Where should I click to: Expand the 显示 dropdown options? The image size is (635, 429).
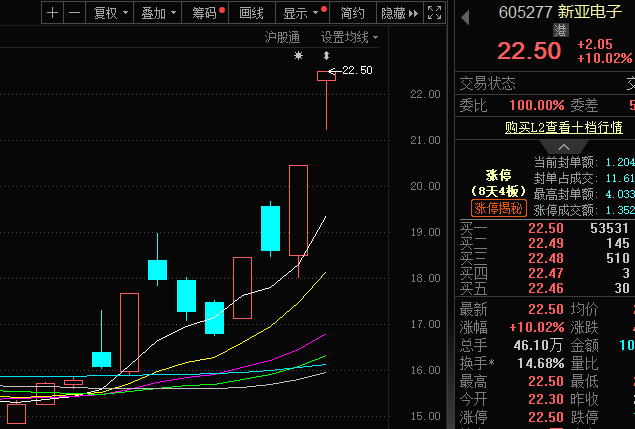[300, 13]
